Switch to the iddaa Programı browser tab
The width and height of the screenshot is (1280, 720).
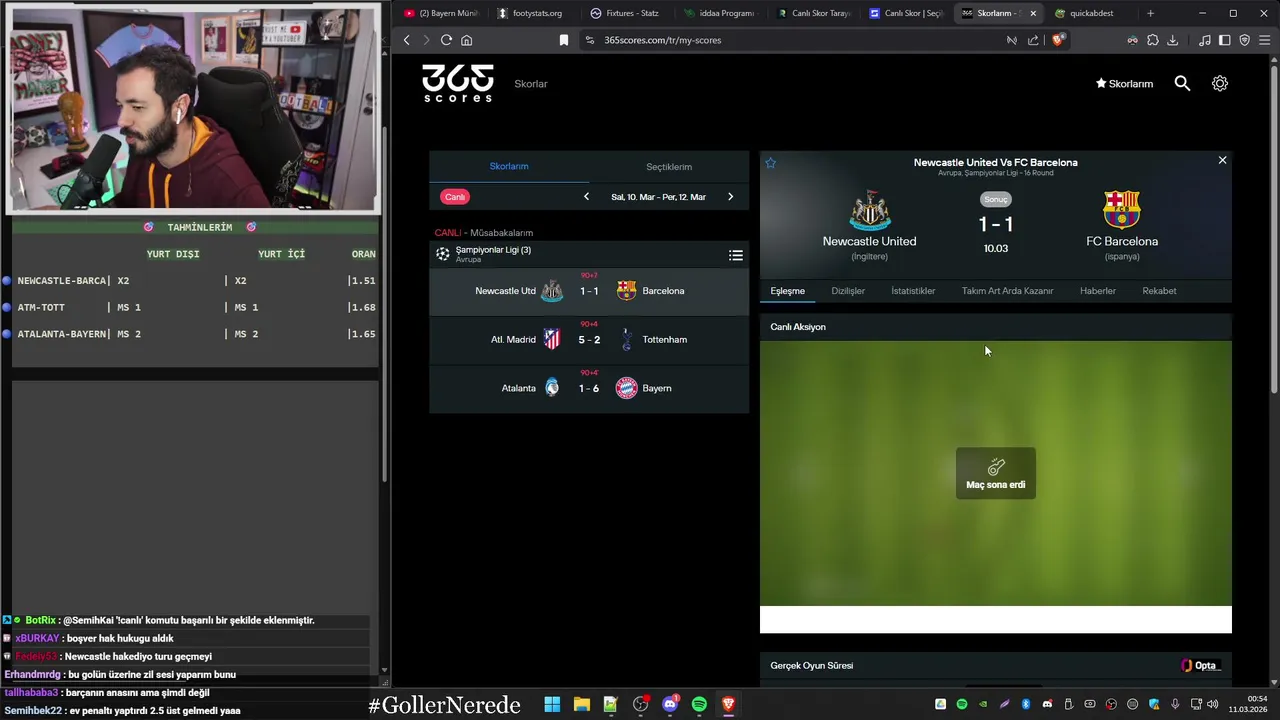719,13
